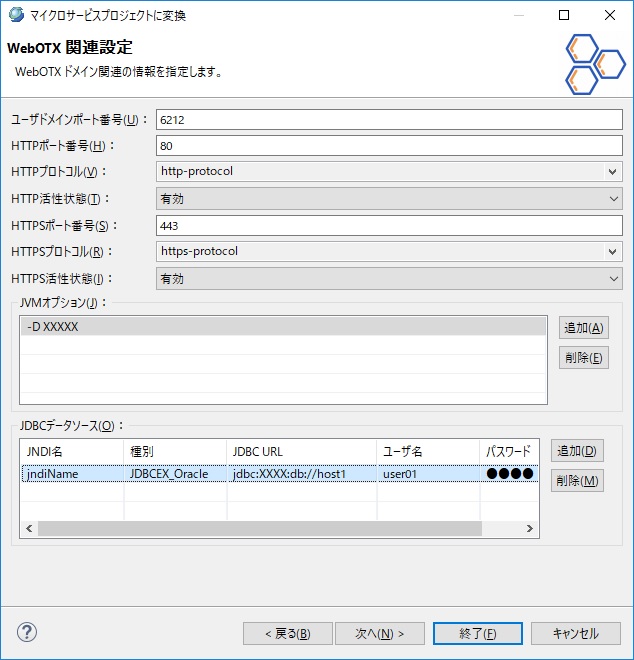Click the help question mark icon
Viewport: 634px width, 660px height.
click(x=27, y=632)
